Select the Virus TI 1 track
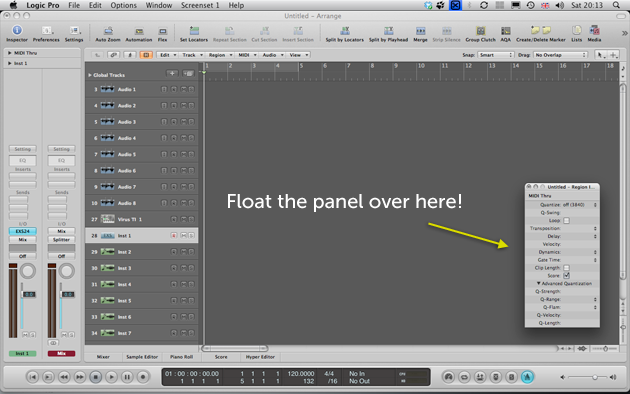This screenshot has width=630, height=394. click(141, 219)
